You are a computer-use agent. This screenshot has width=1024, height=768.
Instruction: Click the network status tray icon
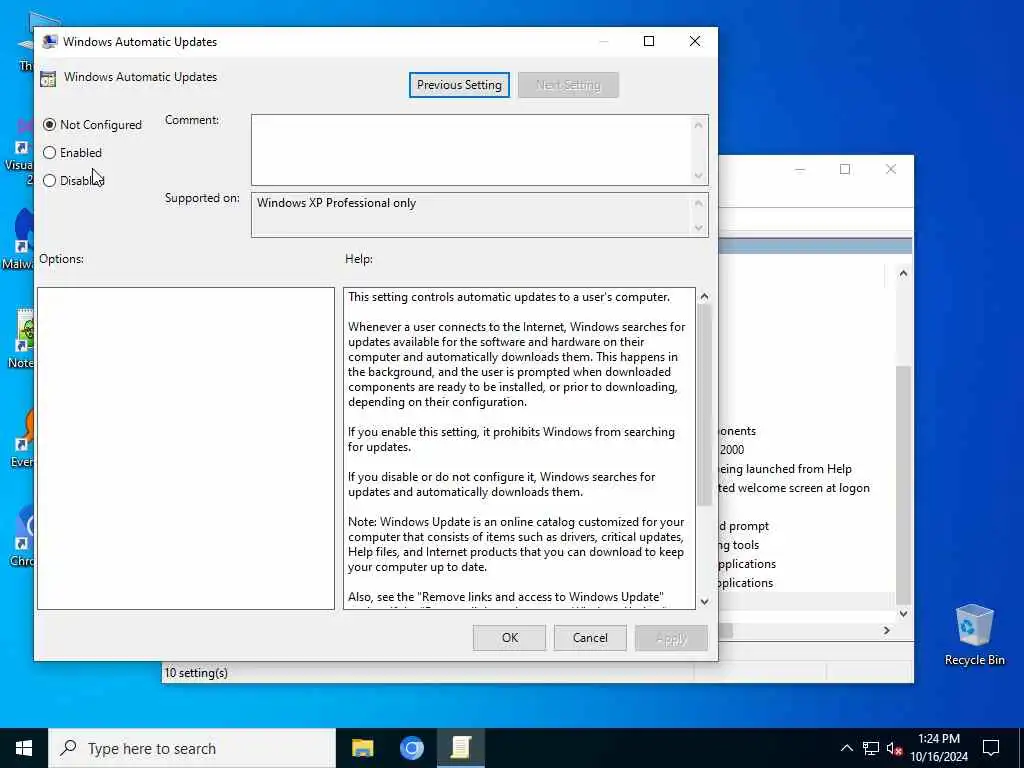tap(871, 748)
